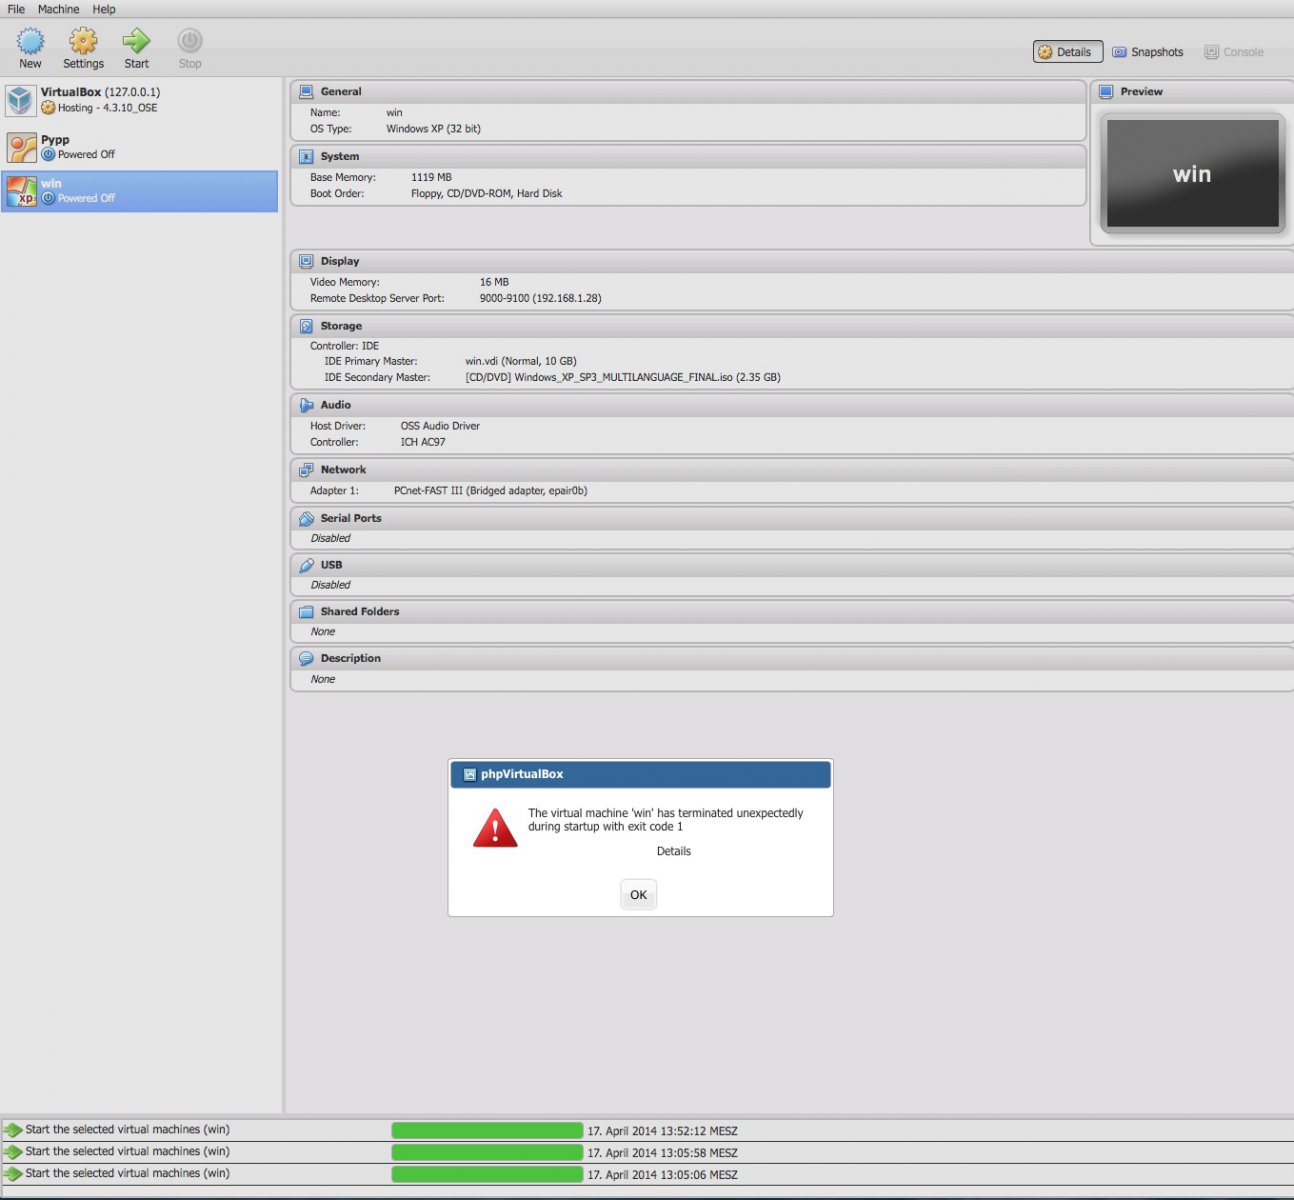Collapse the Display section header
This screenshot has width=1294, height=1200.
(x=792, y=261)
